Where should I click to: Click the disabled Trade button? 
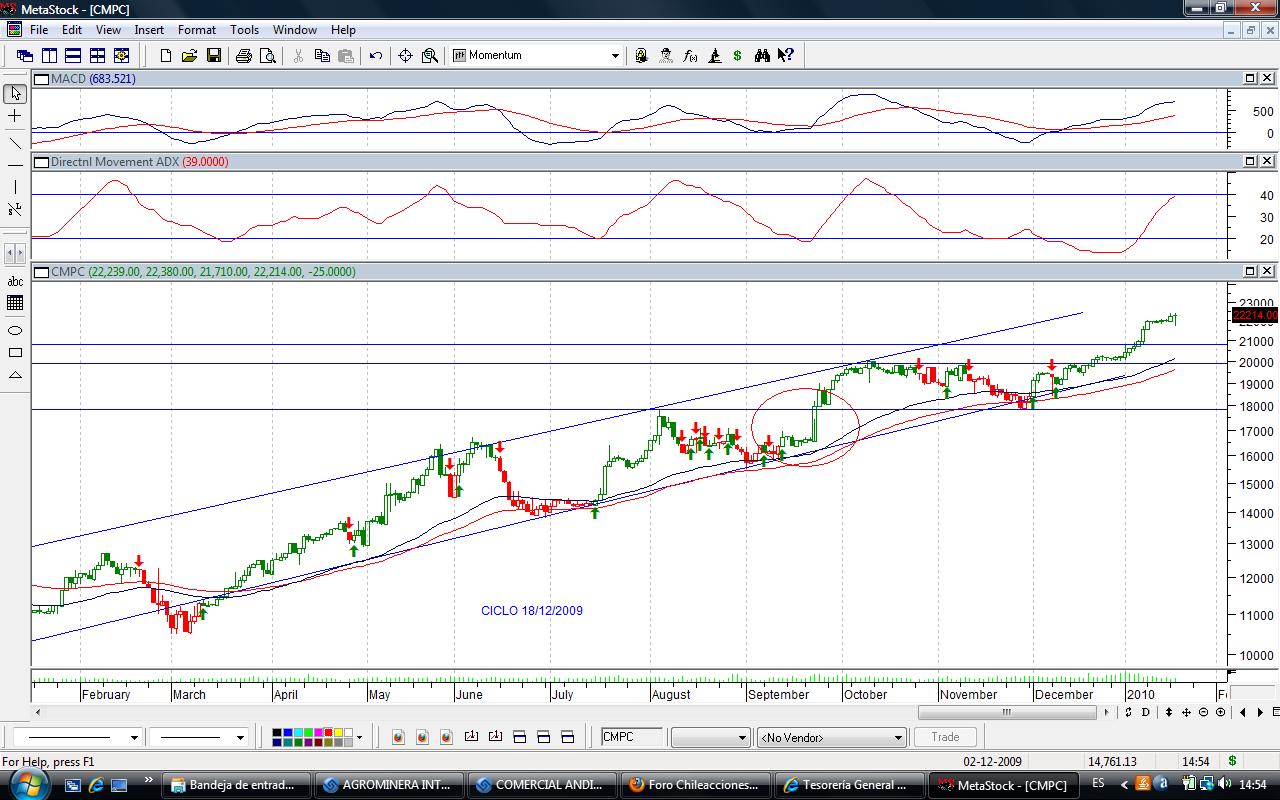click(x=945, y=737)
